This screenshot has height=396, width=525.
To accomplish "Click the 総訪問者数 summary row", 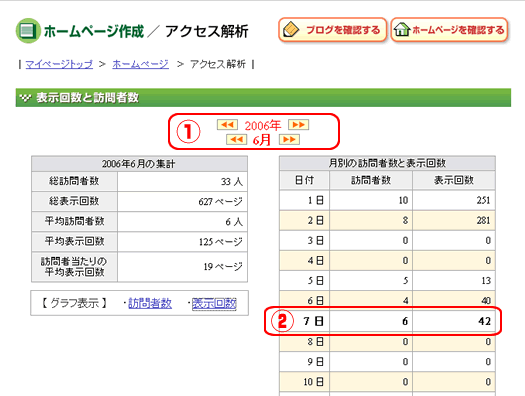I will [140, 181].
